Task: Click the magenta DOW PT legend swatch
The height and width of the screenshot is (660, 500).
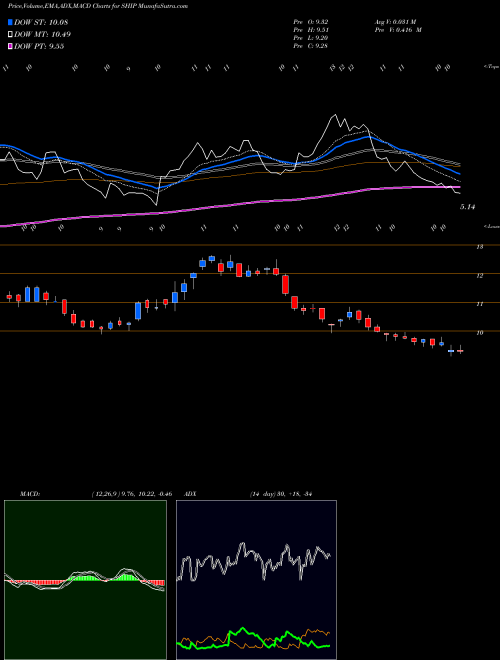Action: (10, 46)
